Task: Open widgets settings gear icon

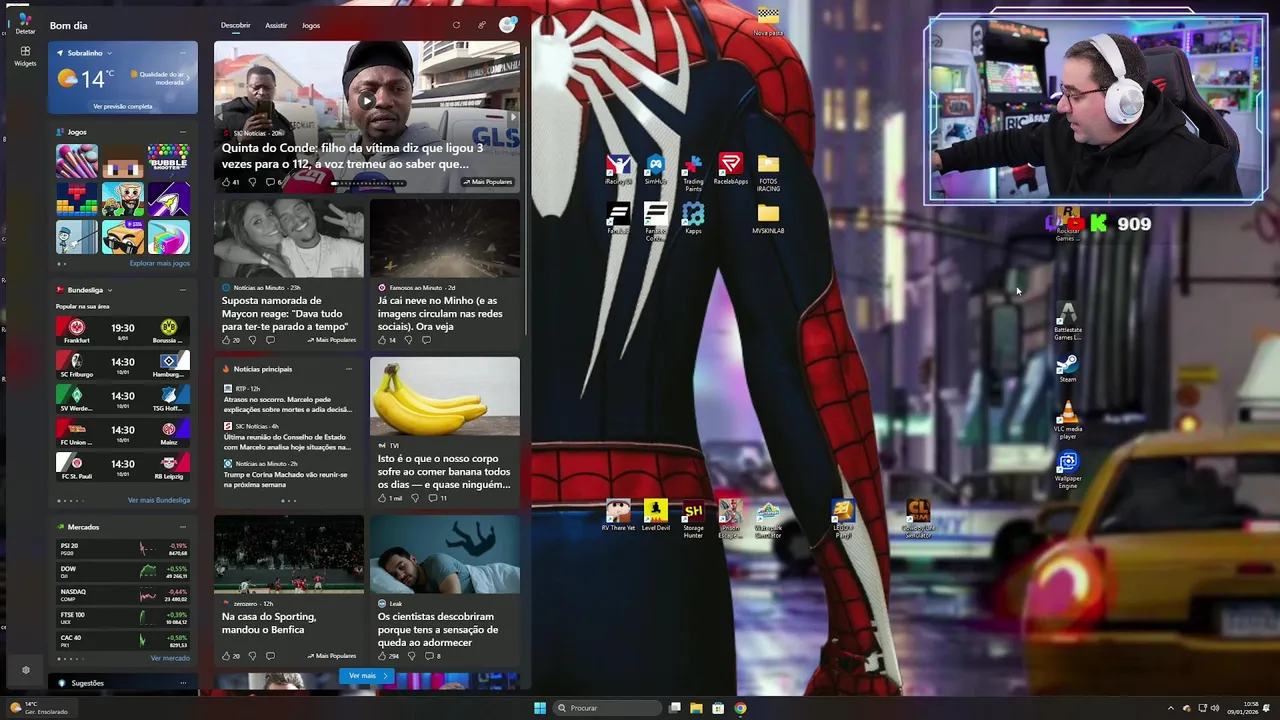Action: point(25,670)
